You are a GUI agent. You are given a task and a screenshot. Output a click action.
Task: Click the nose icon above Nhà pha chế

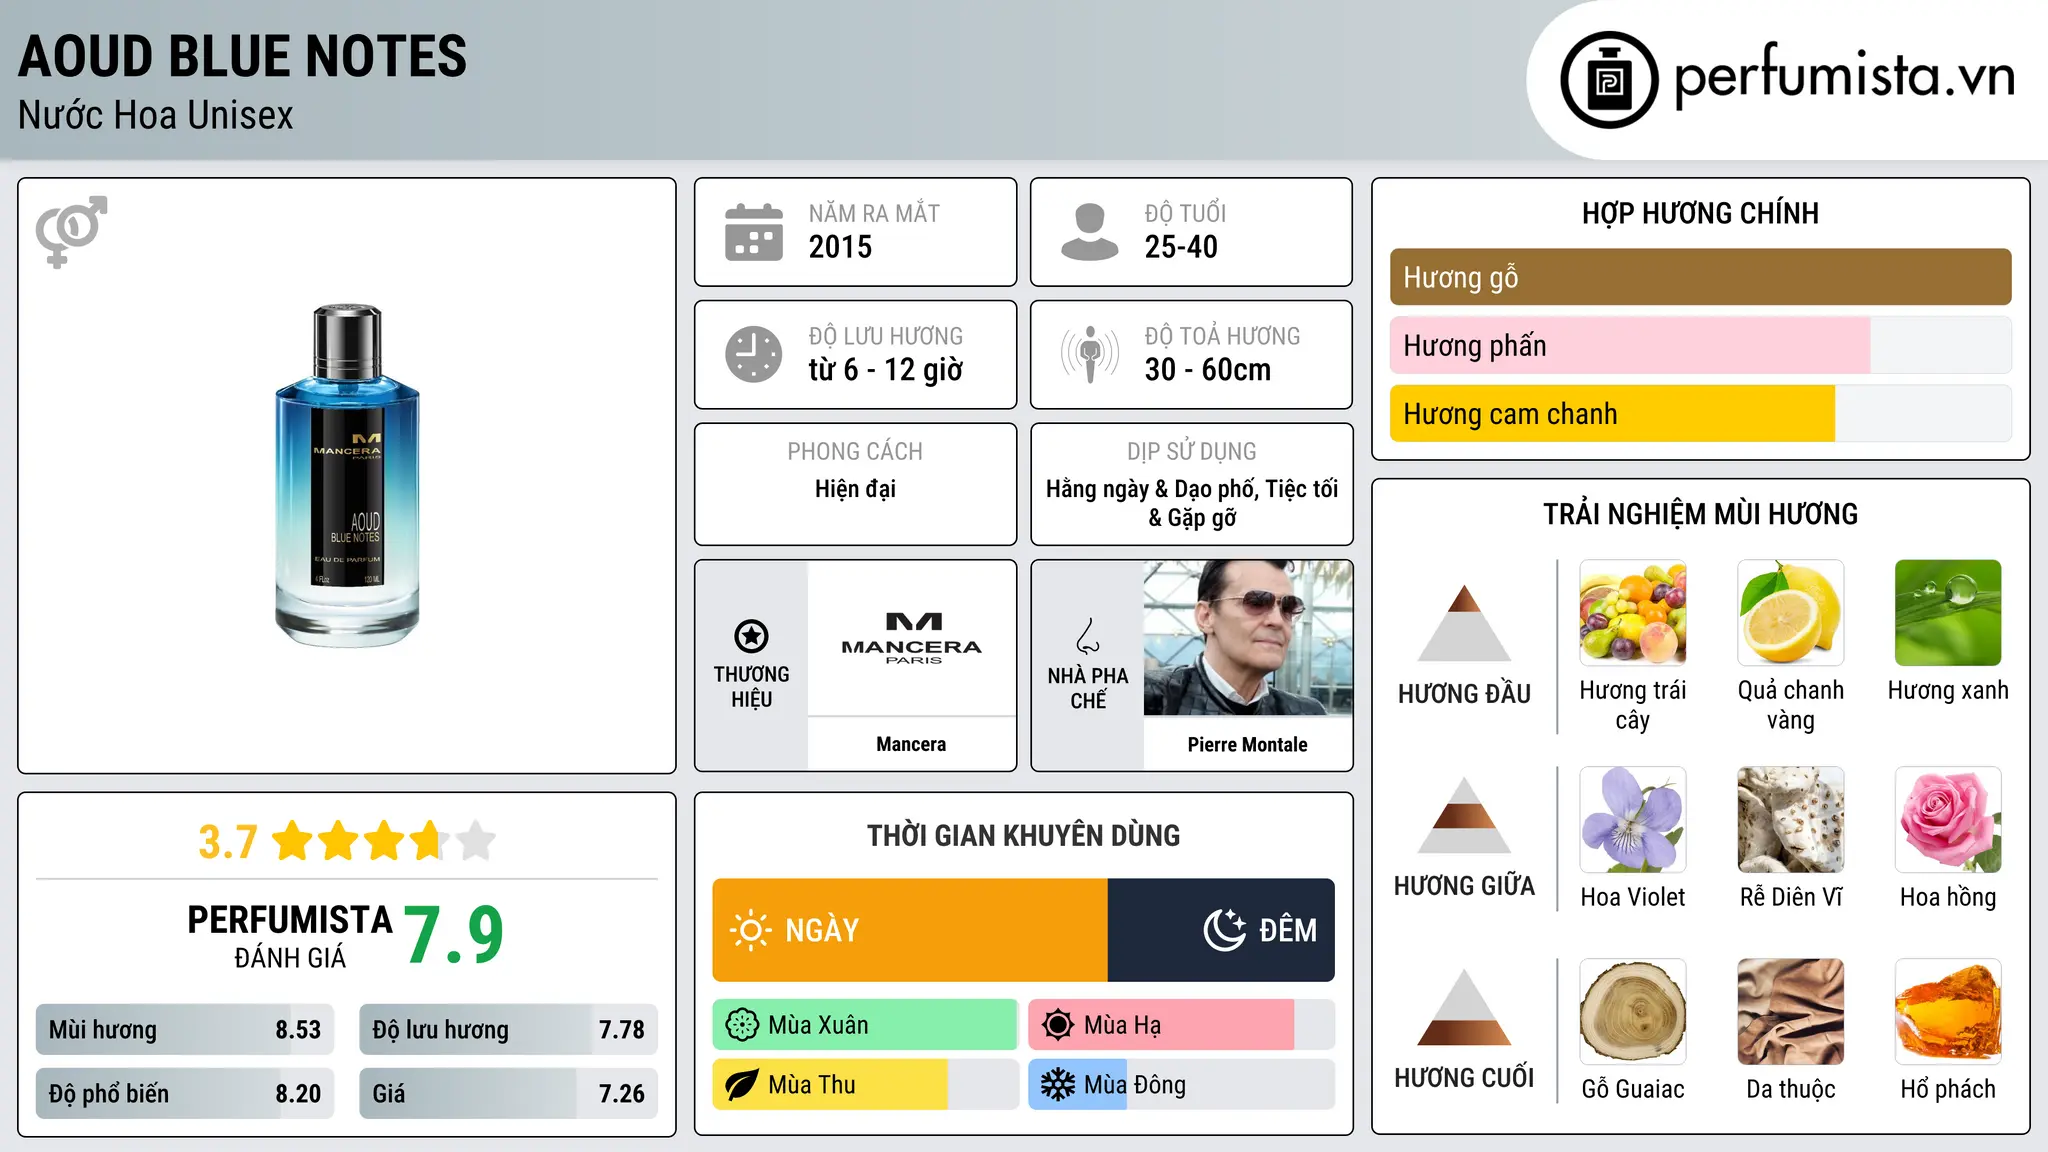tap(1088, 636)
